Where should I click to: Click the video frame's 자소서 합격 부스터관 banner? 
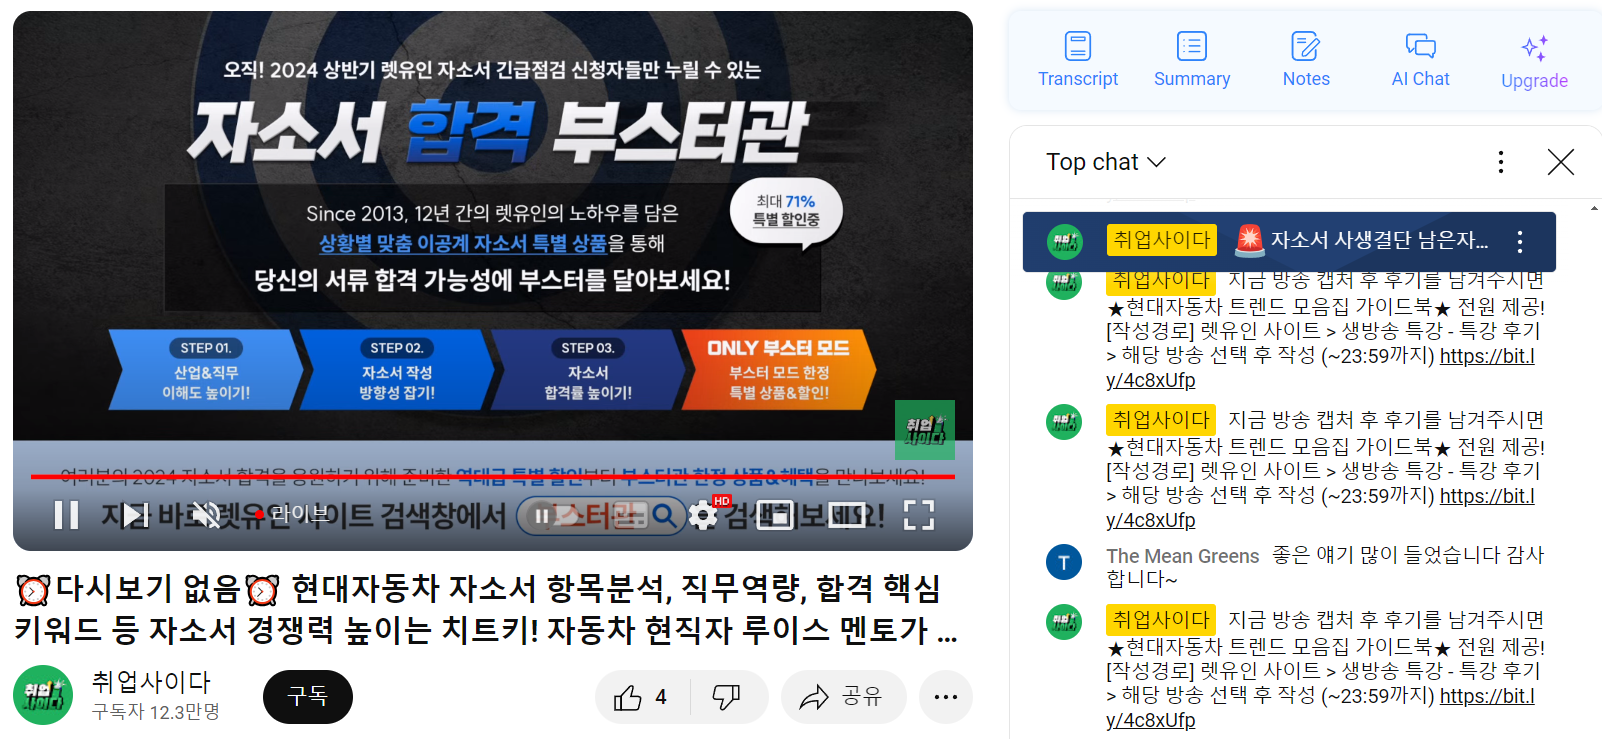tap(497, 131)
